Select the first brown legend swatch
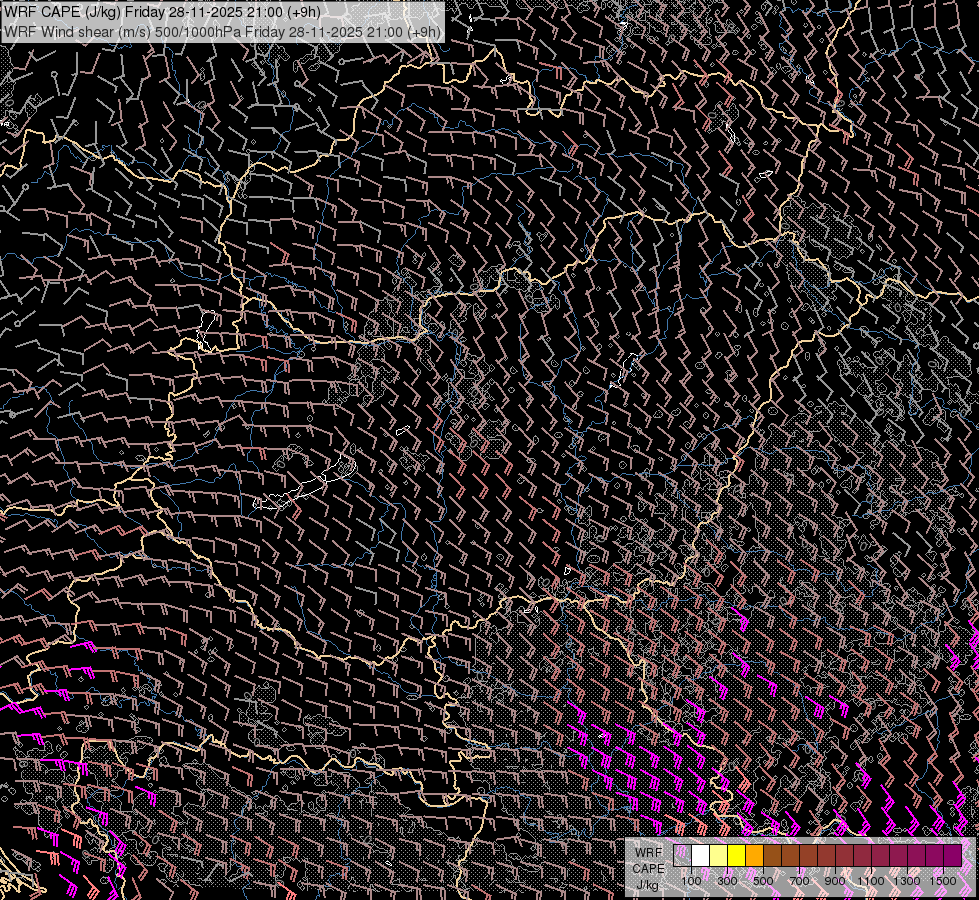Screen dimensions: 979x900 (772, 856)
